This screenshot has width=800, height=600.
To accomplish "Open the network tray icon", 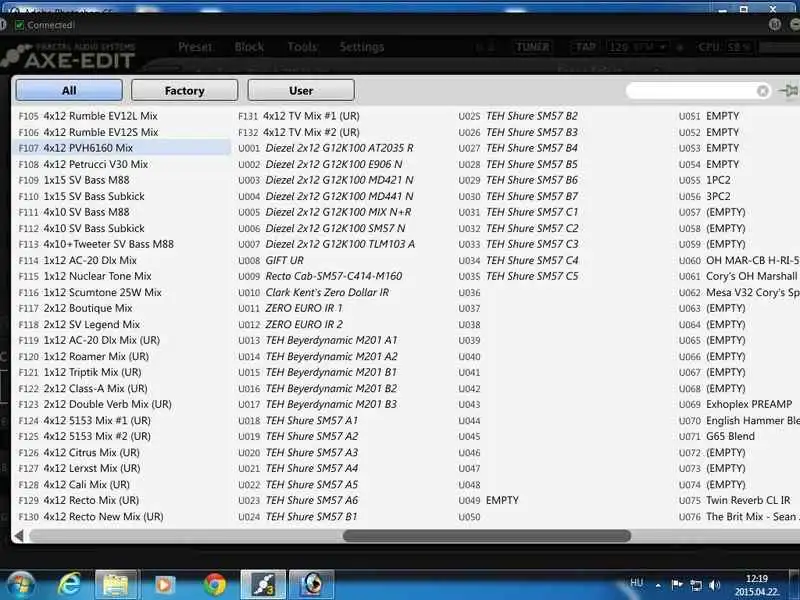I will coord(696,585).
